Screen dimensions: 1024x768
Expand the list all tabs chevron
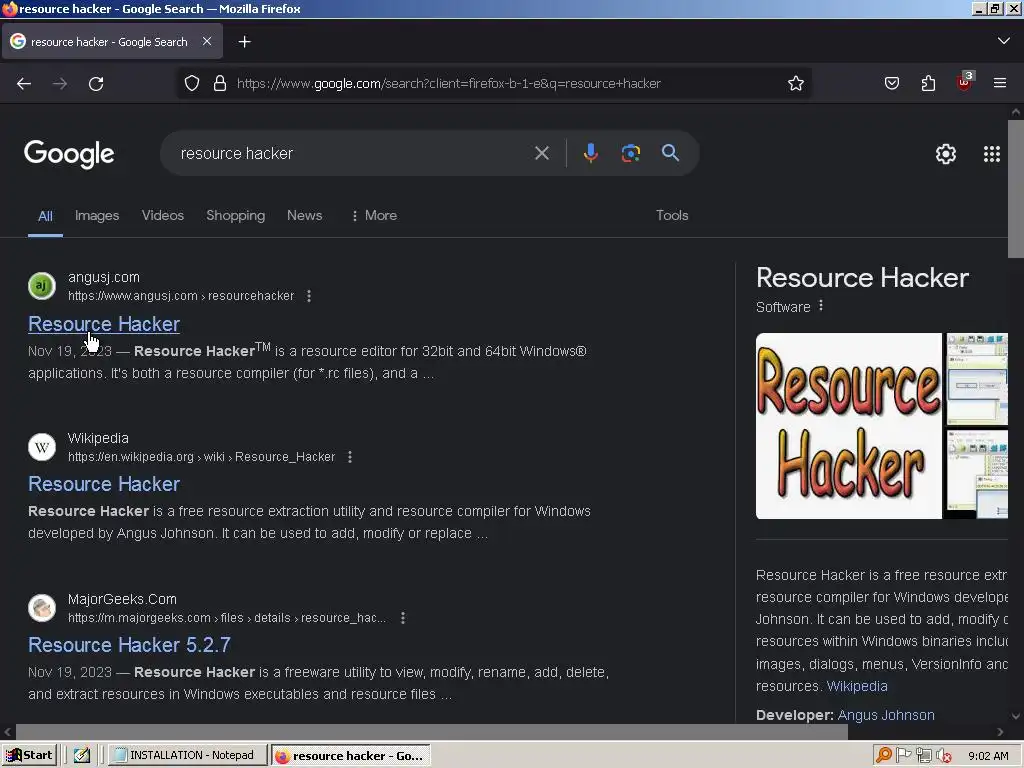tap(1004, 41)
